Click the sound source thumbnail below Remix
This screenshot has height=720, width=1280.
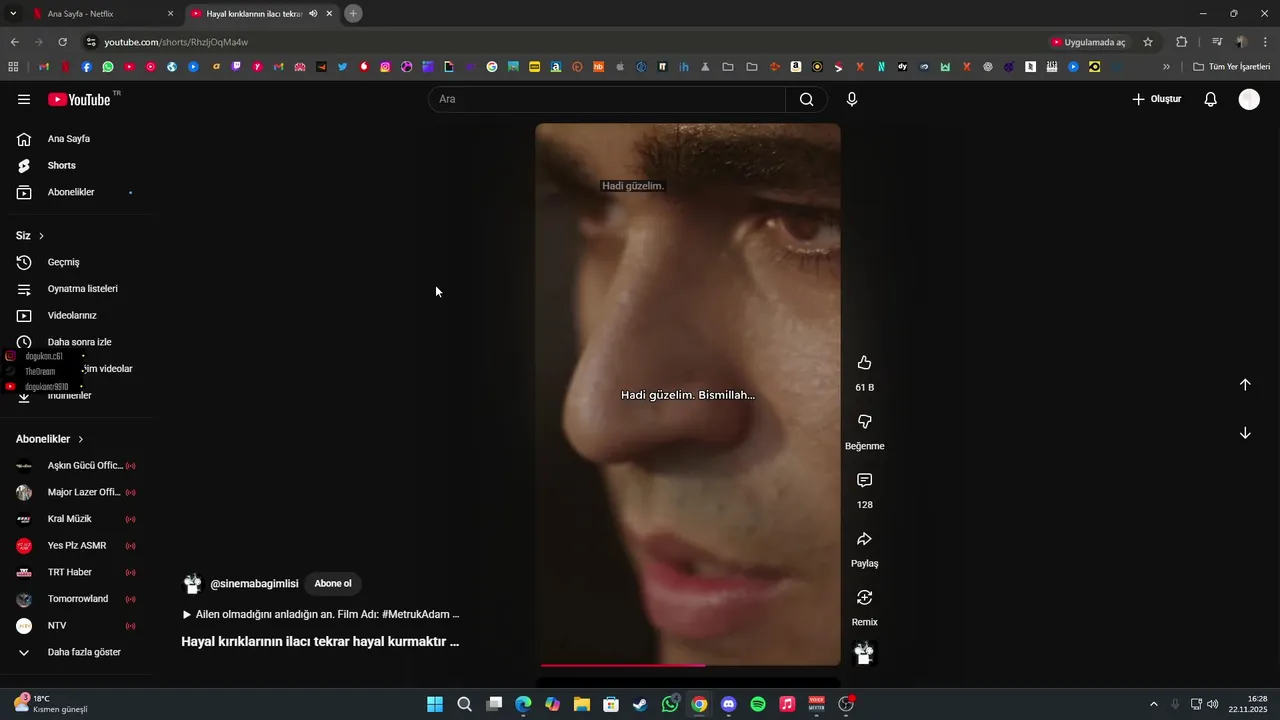pyautogui.click(x=865, y=653)
